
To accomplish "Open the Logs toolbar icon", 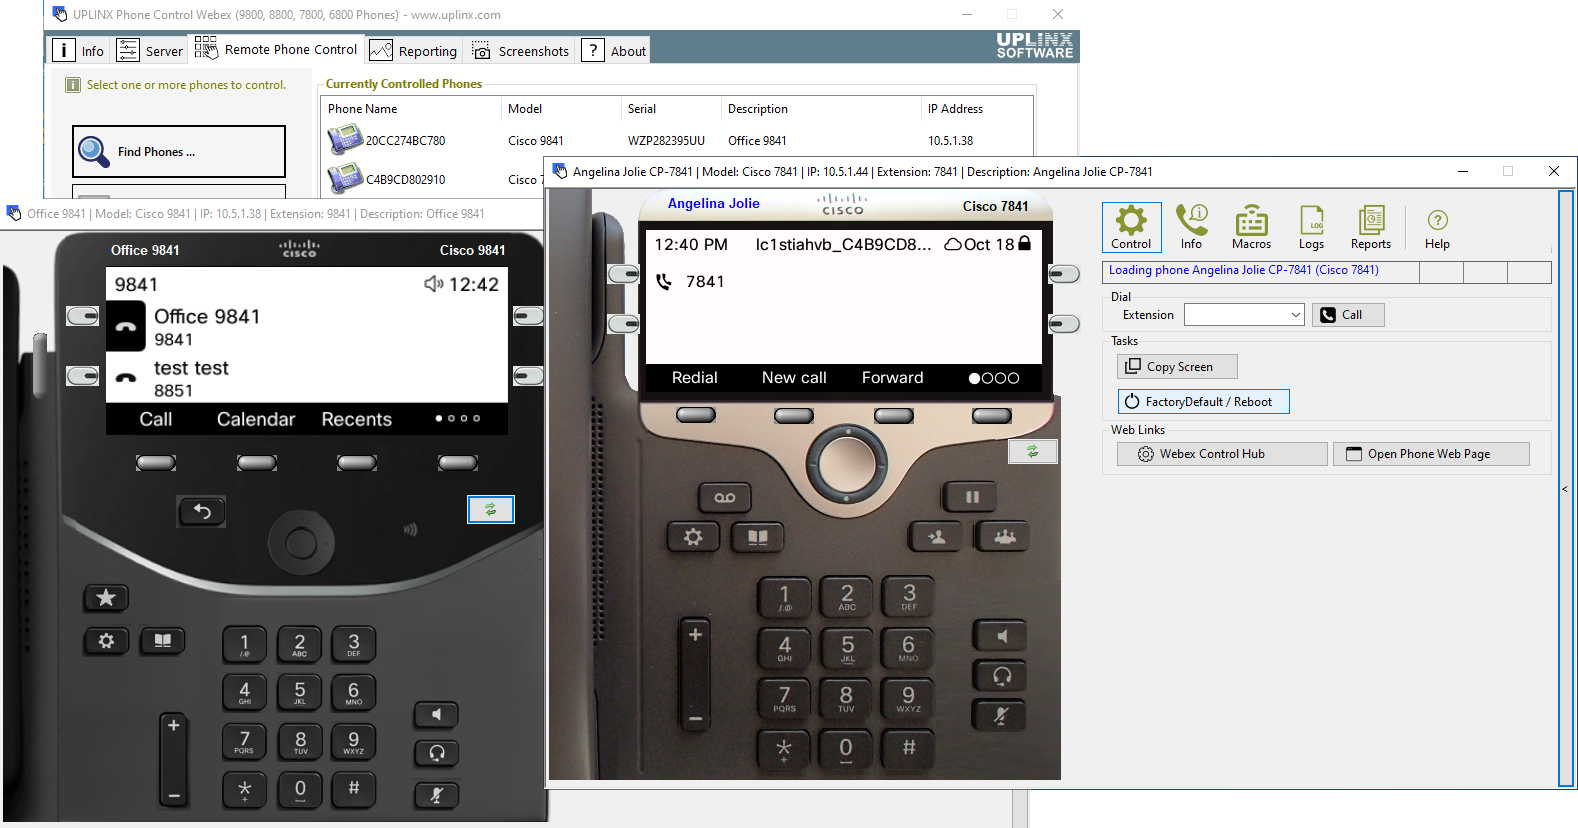I will tap(1311, 227).
